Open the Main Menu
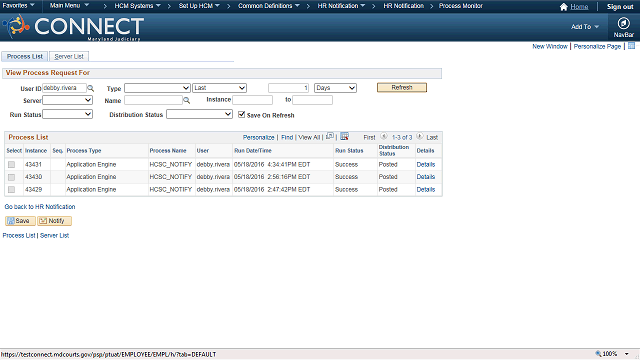 click(69, 6)
